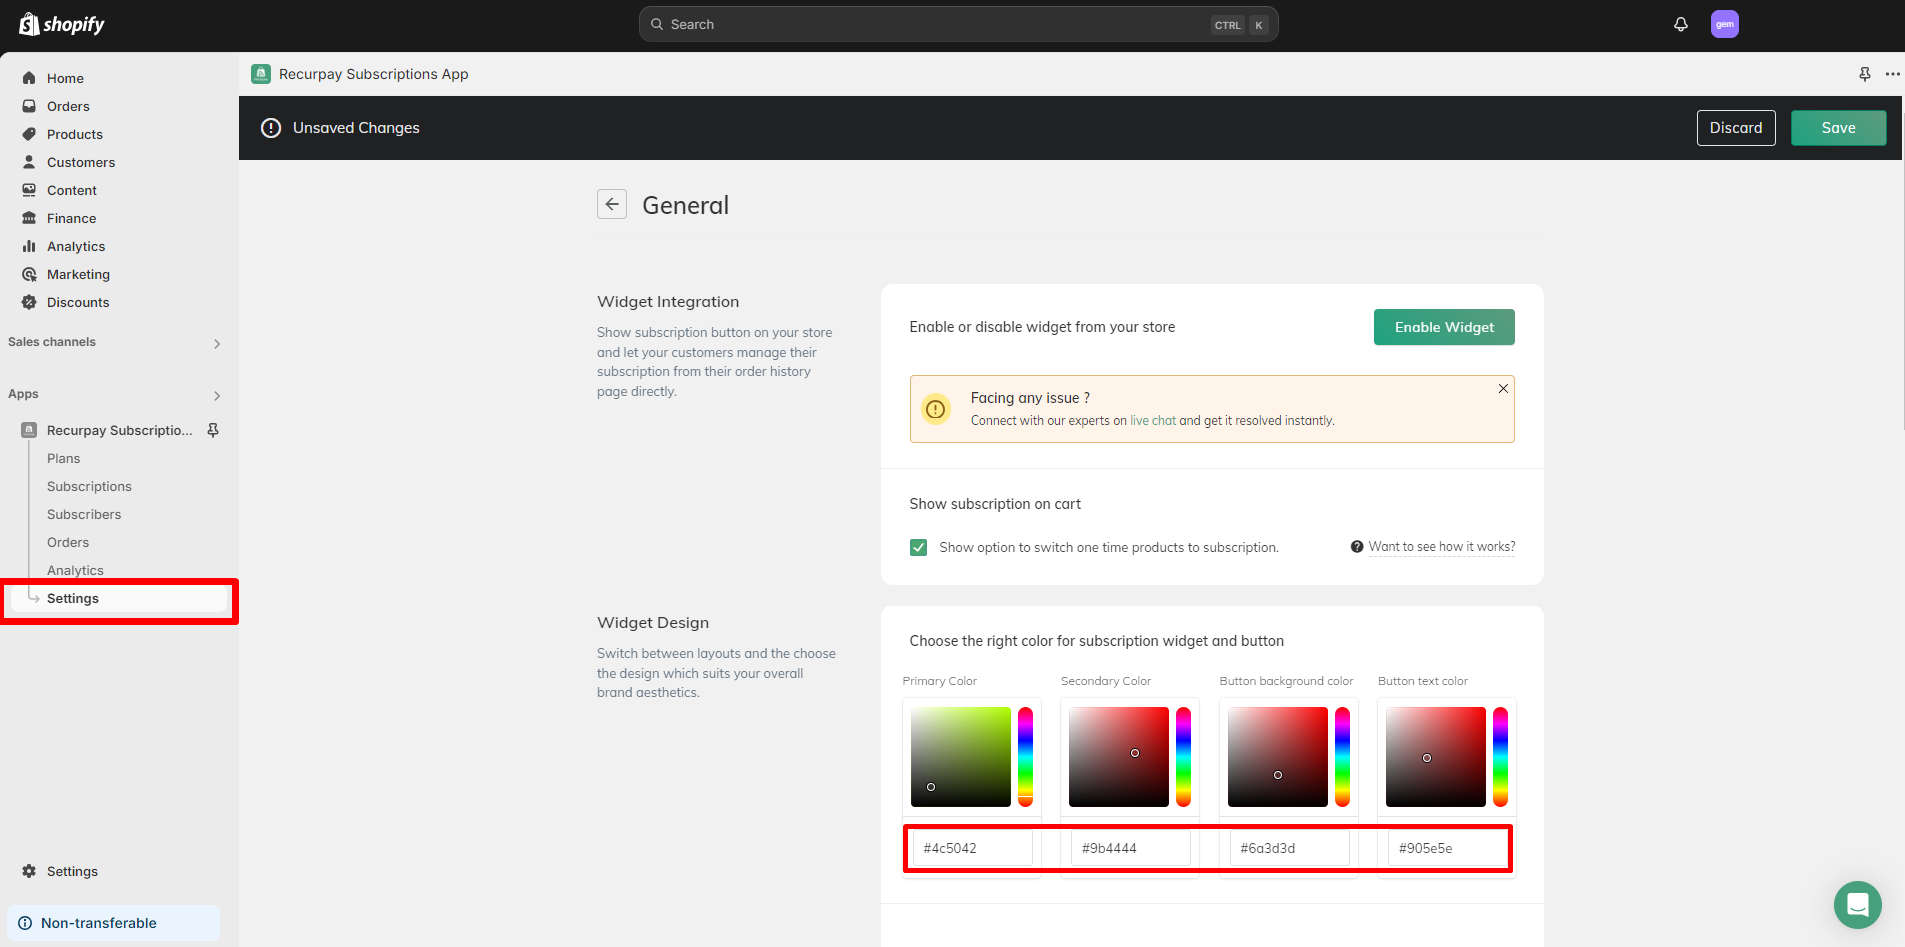Click the Customers icon
The width and height of the screenshot is (1905, 947).
click(x=30, y=162)
